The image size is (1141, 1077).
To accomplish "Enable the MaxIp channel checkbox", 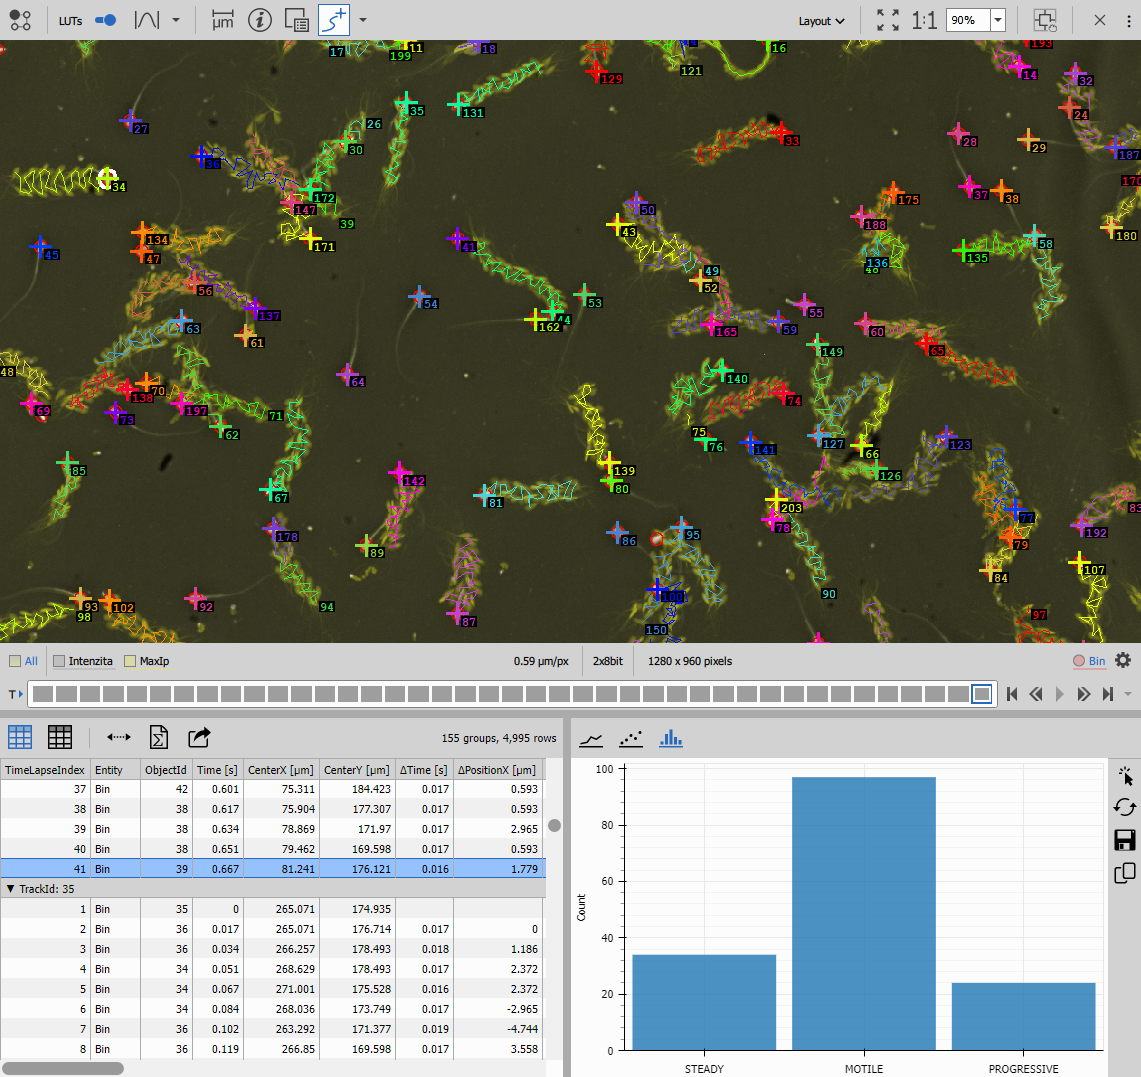I will click(129, 661).
